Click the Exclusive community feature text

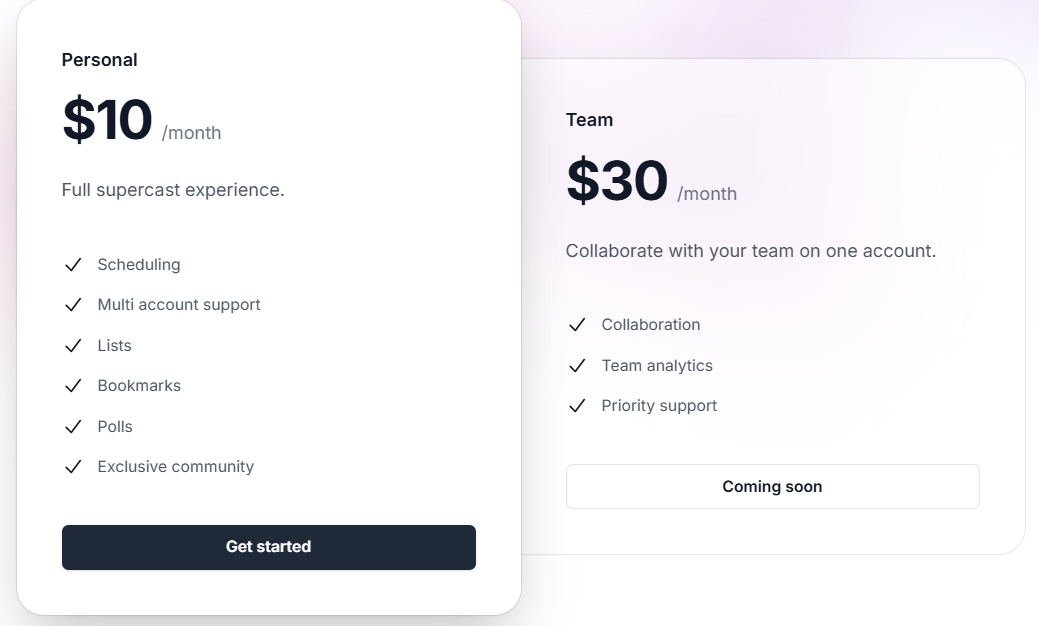point(176,467)
